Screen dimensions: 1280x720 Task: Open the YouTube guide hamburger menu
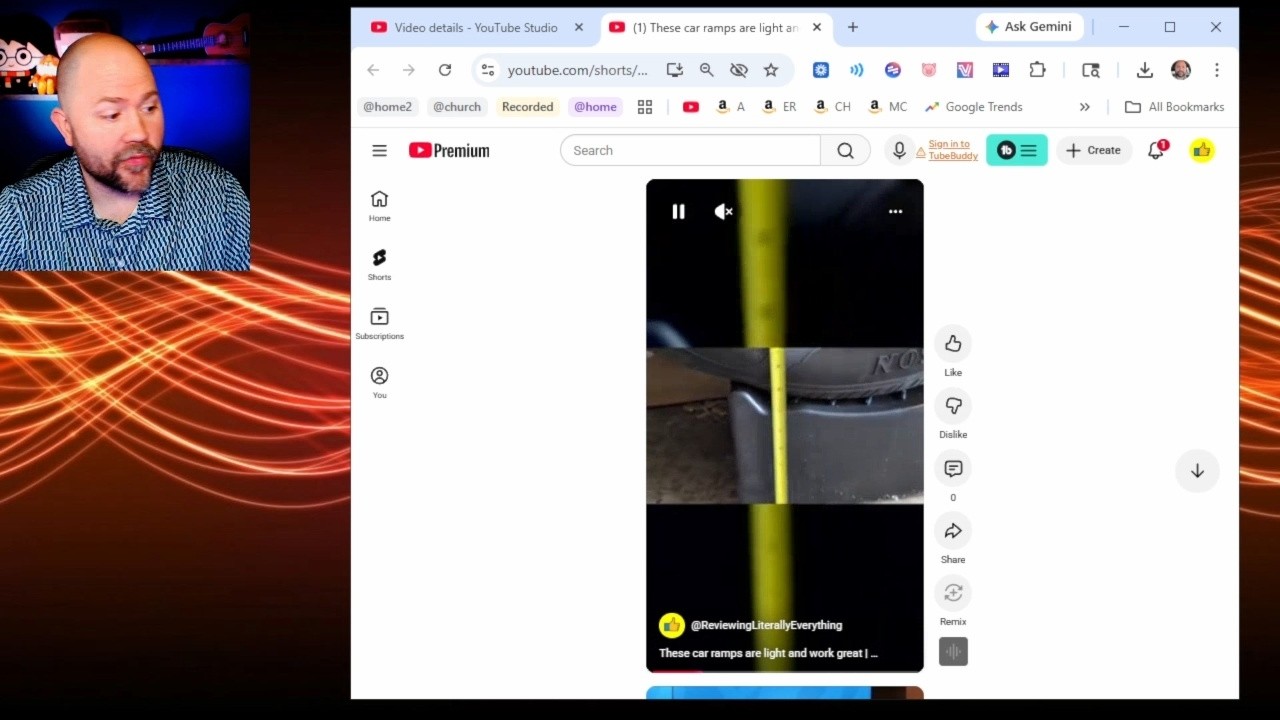(x=379, y=150)
